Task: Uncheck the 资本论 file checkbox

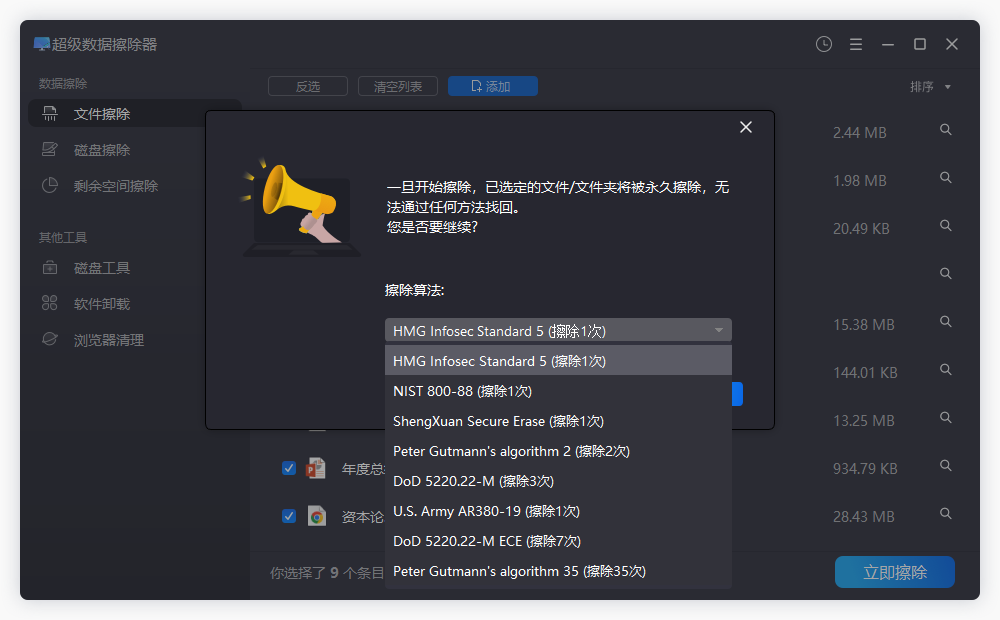Action: tap(289, 516)
